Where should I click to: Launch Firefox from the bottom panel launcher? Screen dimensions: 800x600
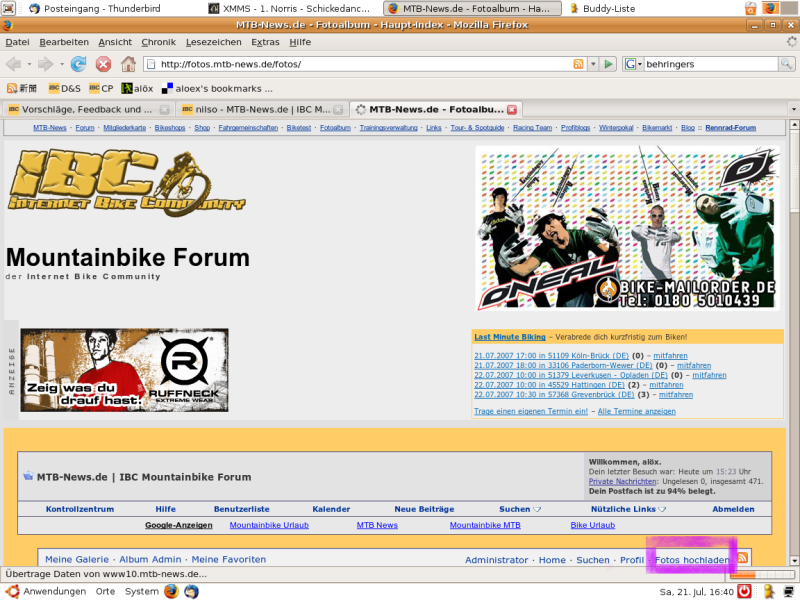tap(171, 591)
